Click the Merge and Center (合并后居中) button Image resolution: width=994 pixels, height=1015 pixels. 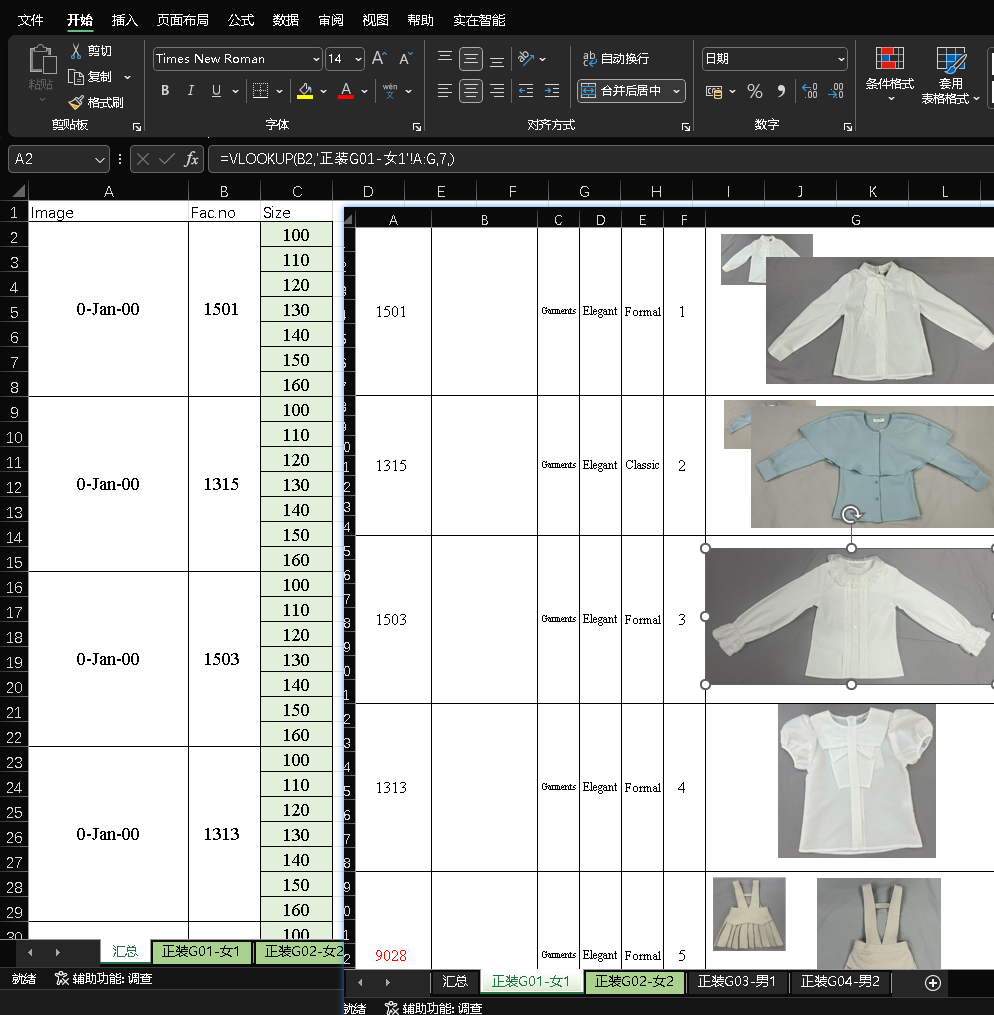tap(622, 91)
